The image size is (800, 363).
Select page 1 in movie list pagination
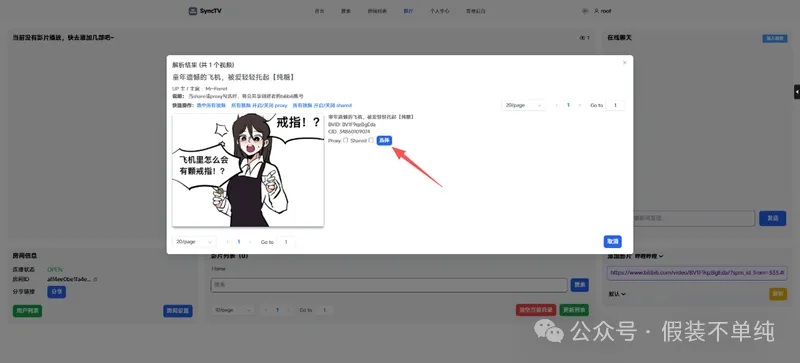(x=277, y=310)
